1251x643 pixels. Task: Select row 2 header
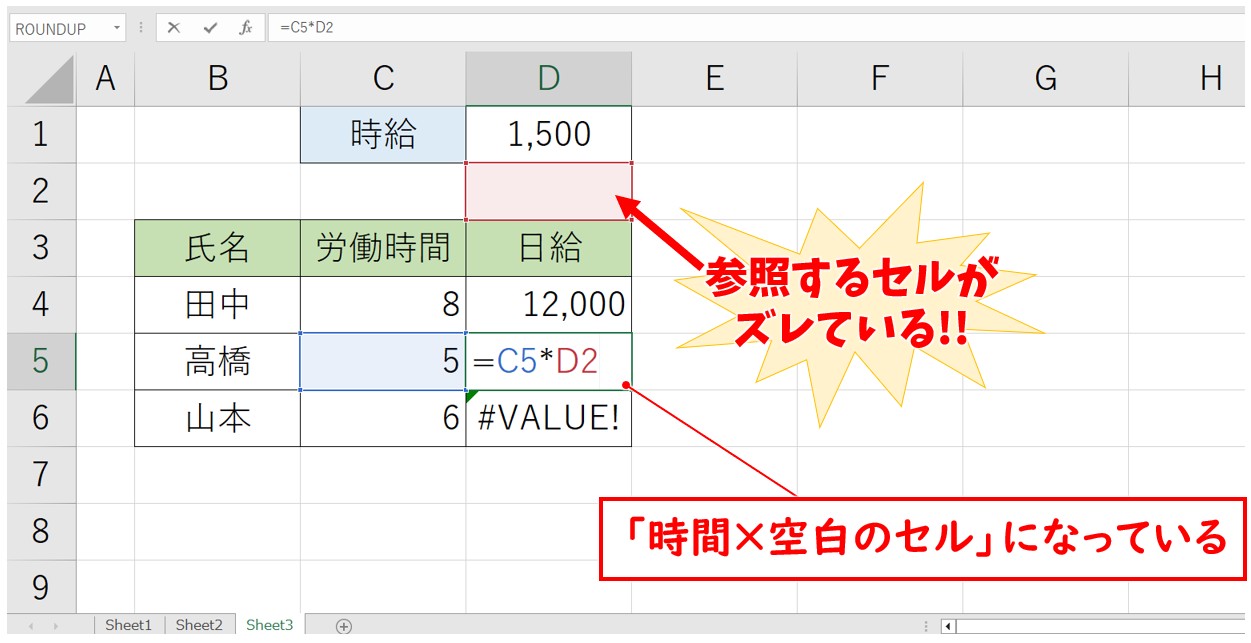click(41, 191)
